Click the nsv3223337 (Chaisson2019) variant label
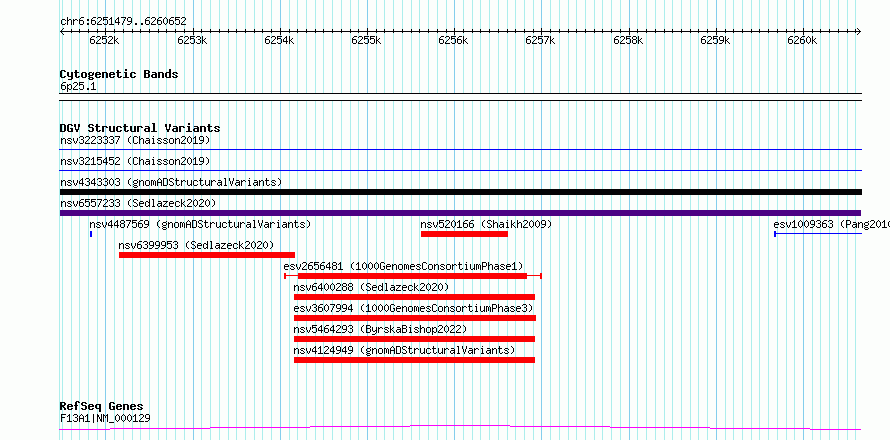The image size is (890, 440). tap(135, 140)
